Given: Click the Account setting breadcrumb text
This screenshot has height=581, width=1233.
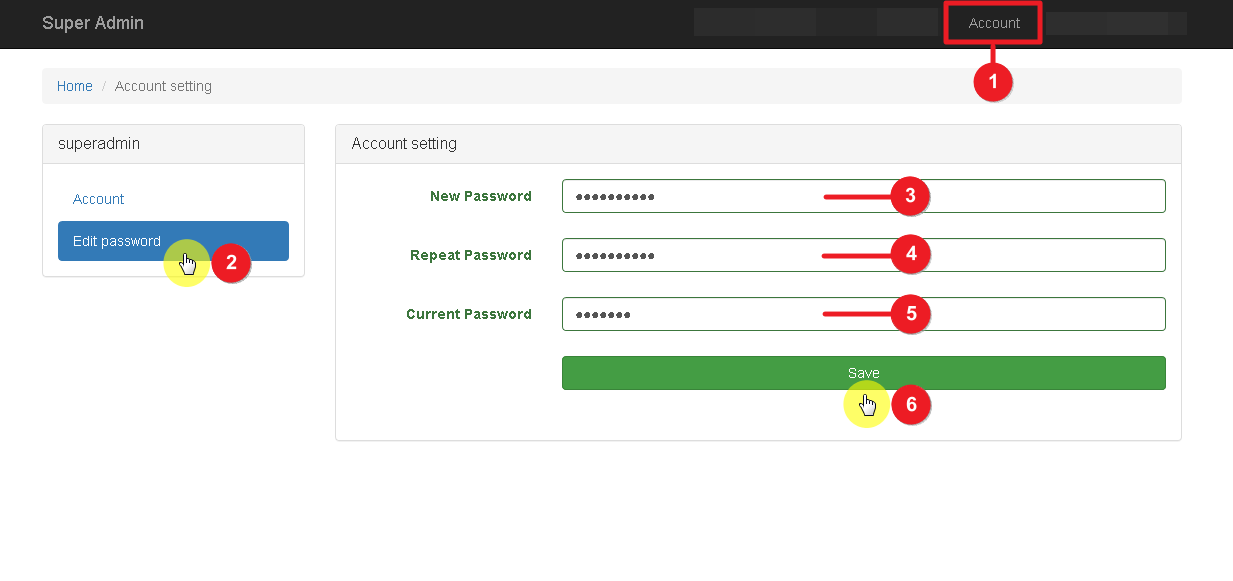Looking at the screenshot, I should pos(163,86).
